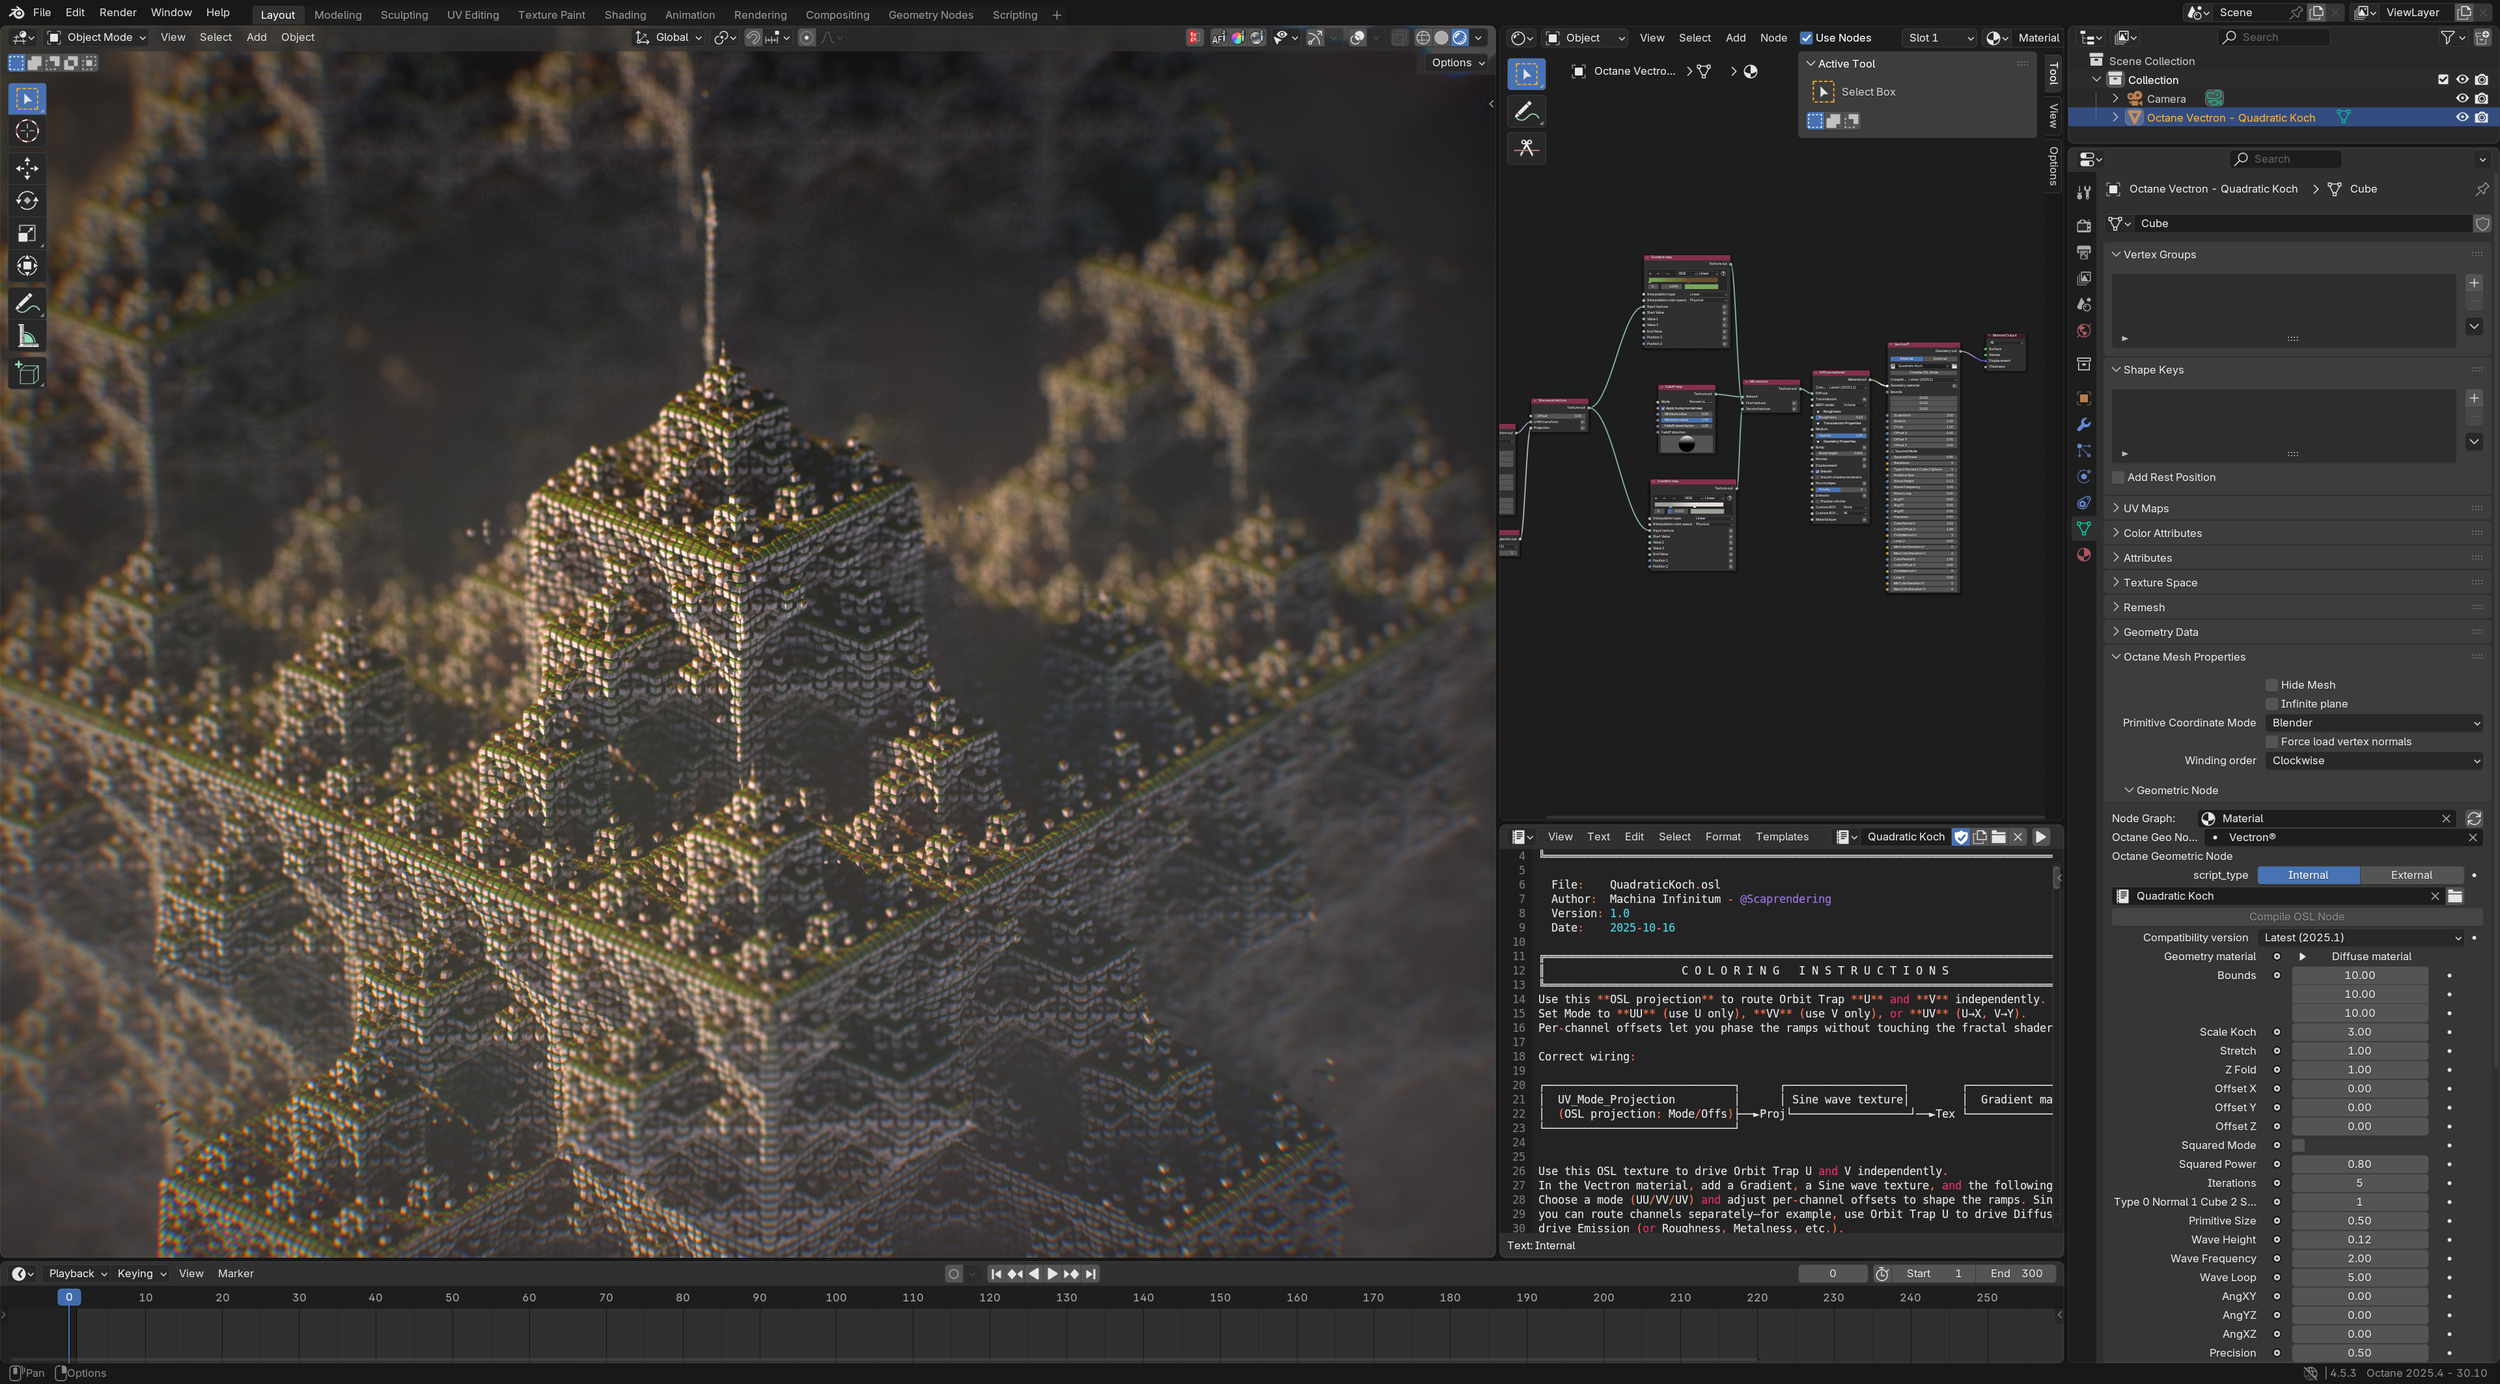Open the Modifiers properties tab wrench icon

[2084, 425]
